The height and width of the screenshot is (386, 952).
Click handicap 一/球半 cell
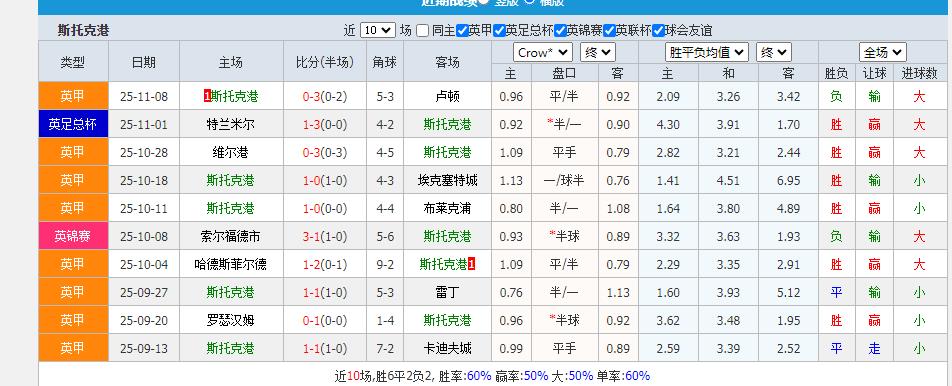pyautogui.click(x=564, y=180)
